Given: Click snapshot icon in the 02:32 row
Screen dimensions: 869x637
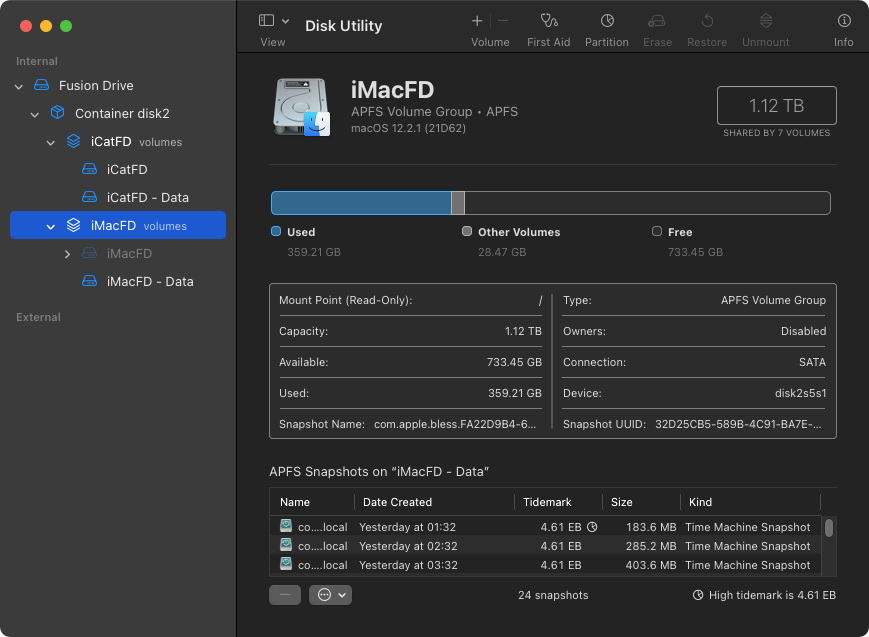Looking at the screenshot, I should 286,544.
